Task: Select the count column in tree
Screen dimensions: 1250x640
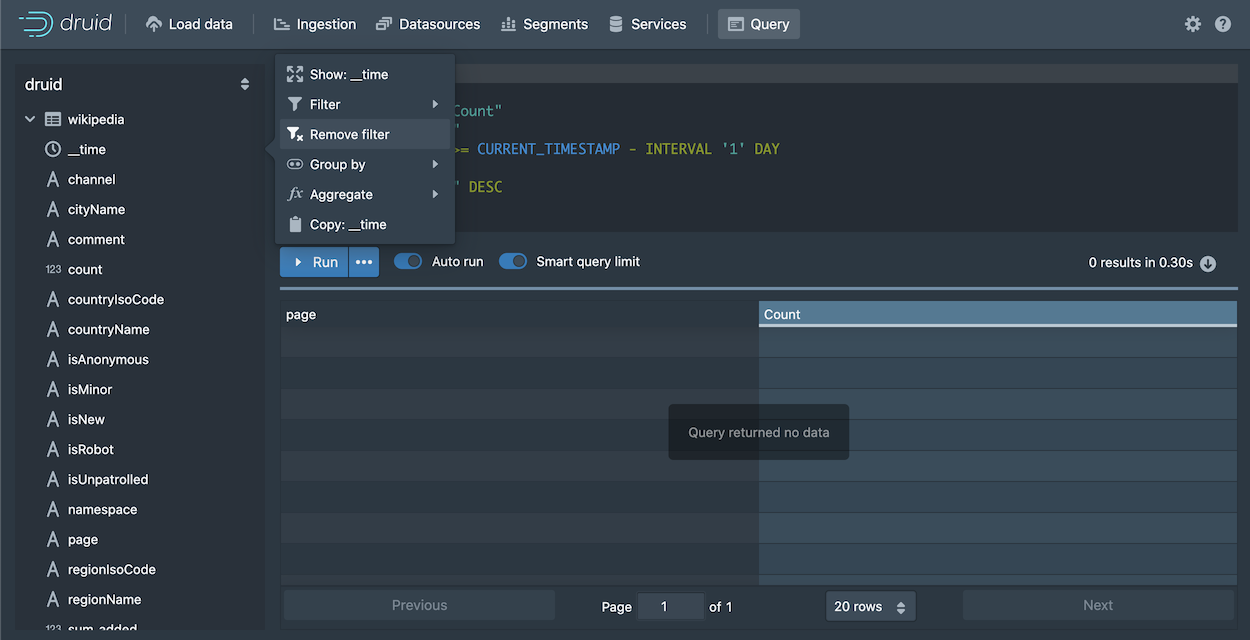Action: click(x=85, y=269)
